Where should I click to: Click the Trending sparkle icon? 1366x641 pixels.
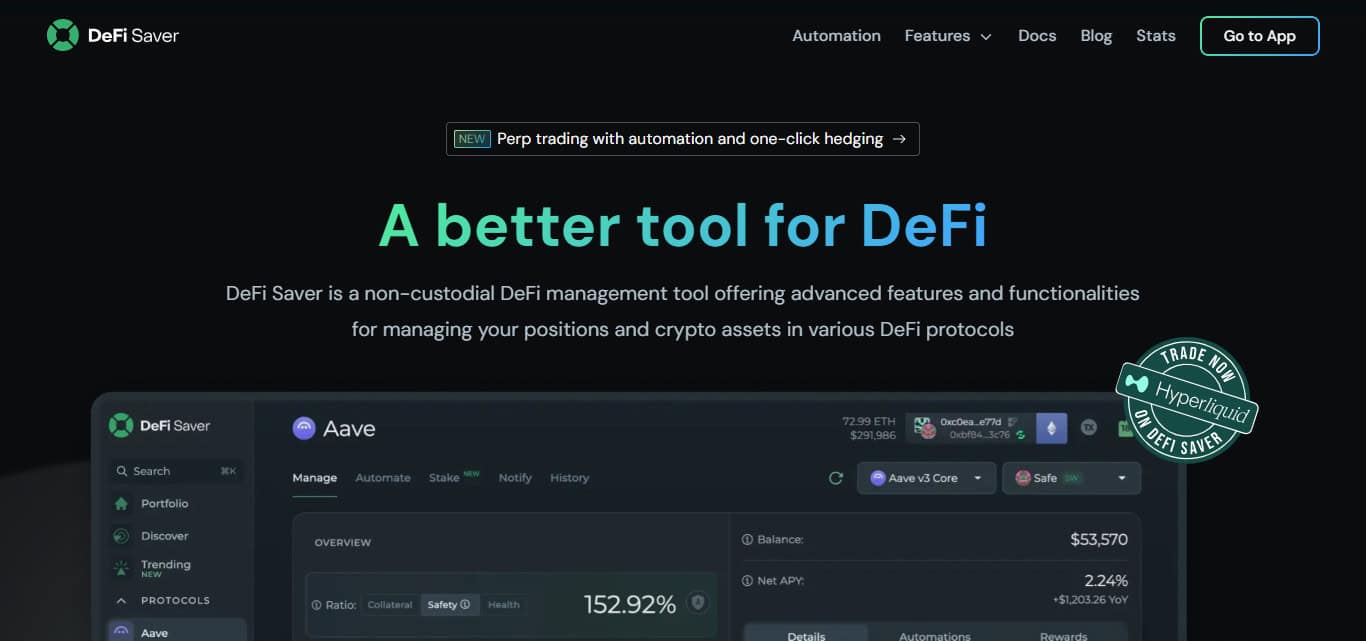(122, 568)
